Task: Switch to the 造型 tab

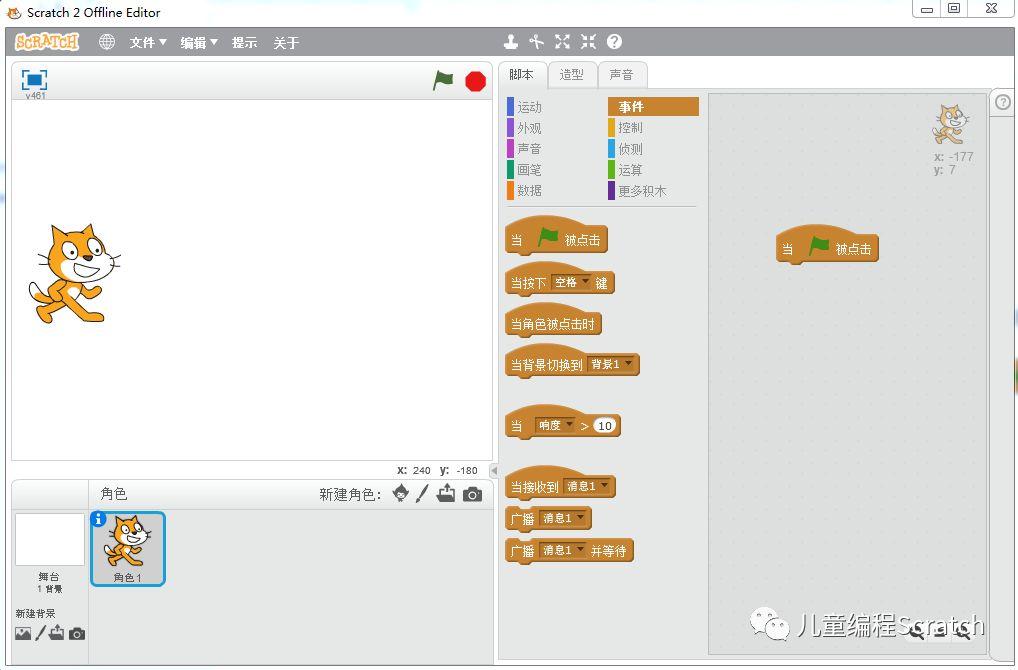Action: point(571,75)
